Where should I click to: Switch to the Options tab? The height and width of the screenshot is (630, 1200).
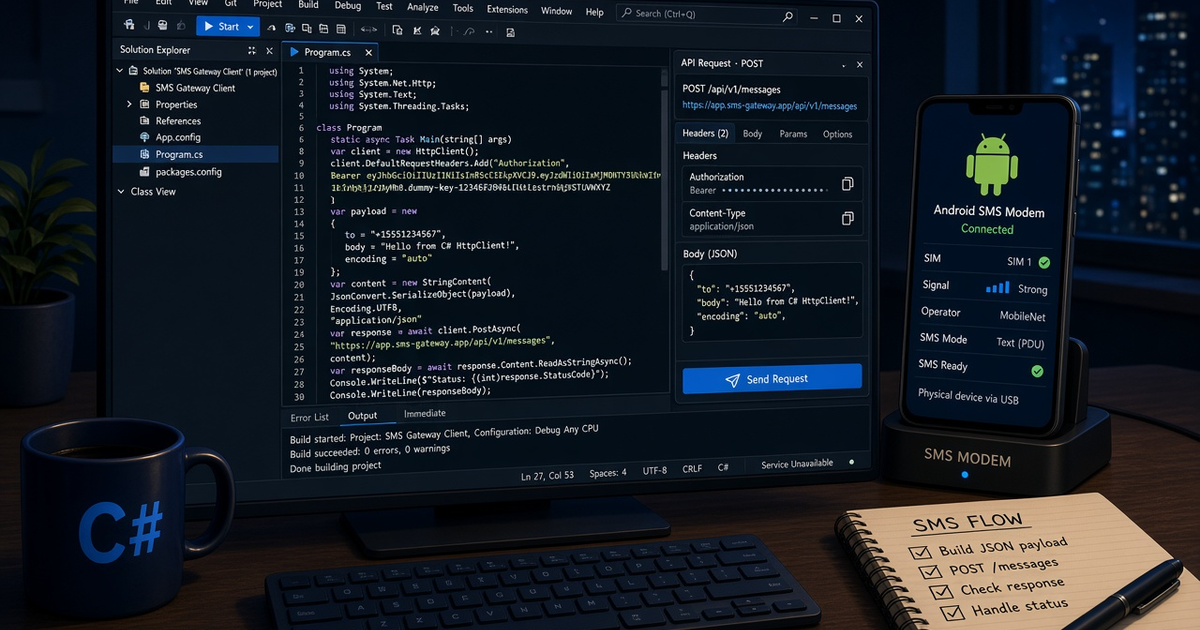click(x=838, y=134)
